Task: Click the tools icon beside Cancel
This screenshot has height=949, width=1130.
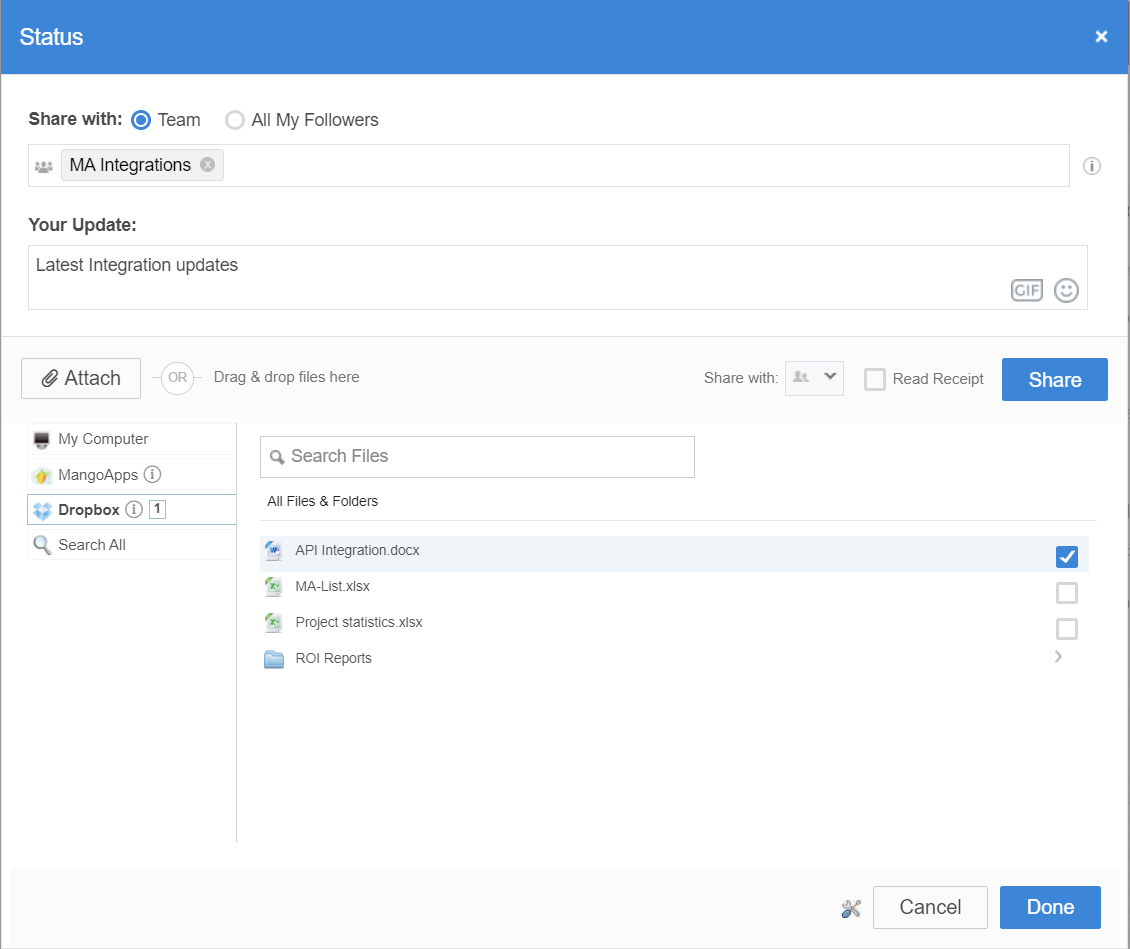Action: (851, 908)
